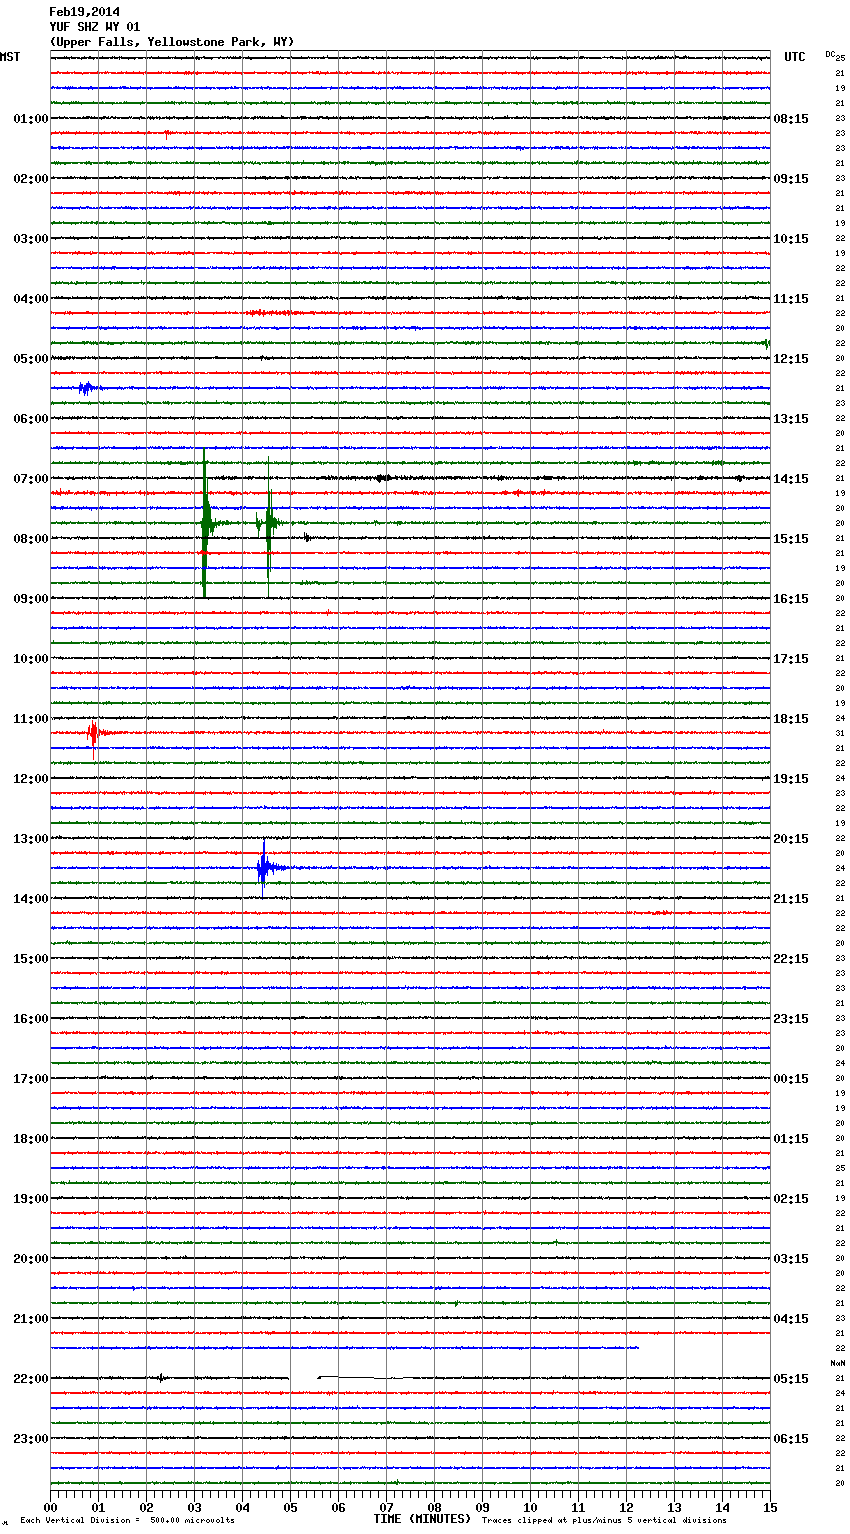Select the 15:00 MST row label
Image resolution: width=850 pixels, height=1534 pixels.
pyautogui.click(x=30, y=959)
